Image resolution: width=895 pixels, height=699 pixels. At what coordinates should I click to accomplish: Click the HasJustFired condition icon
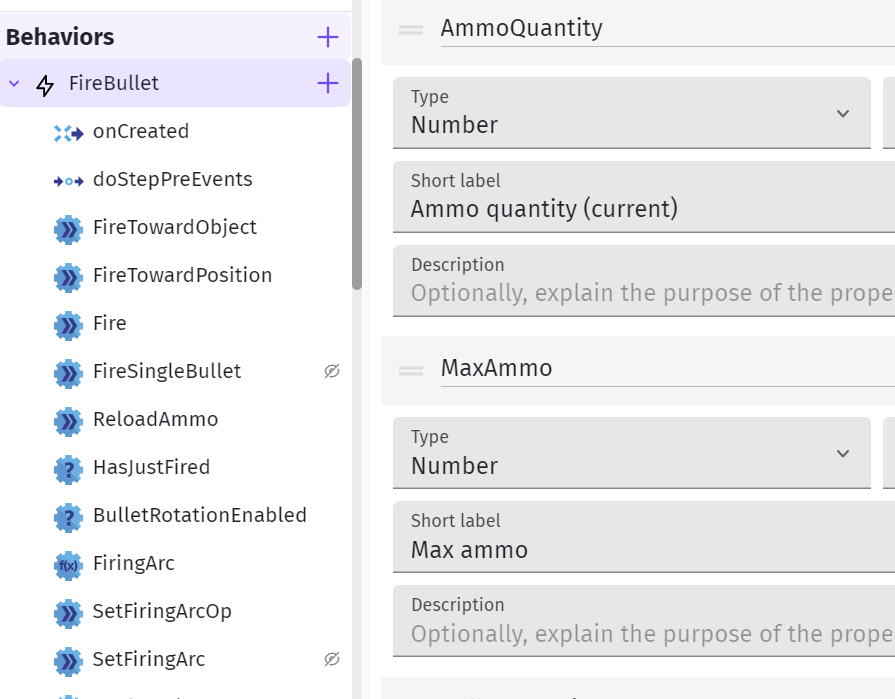[68, 470]
